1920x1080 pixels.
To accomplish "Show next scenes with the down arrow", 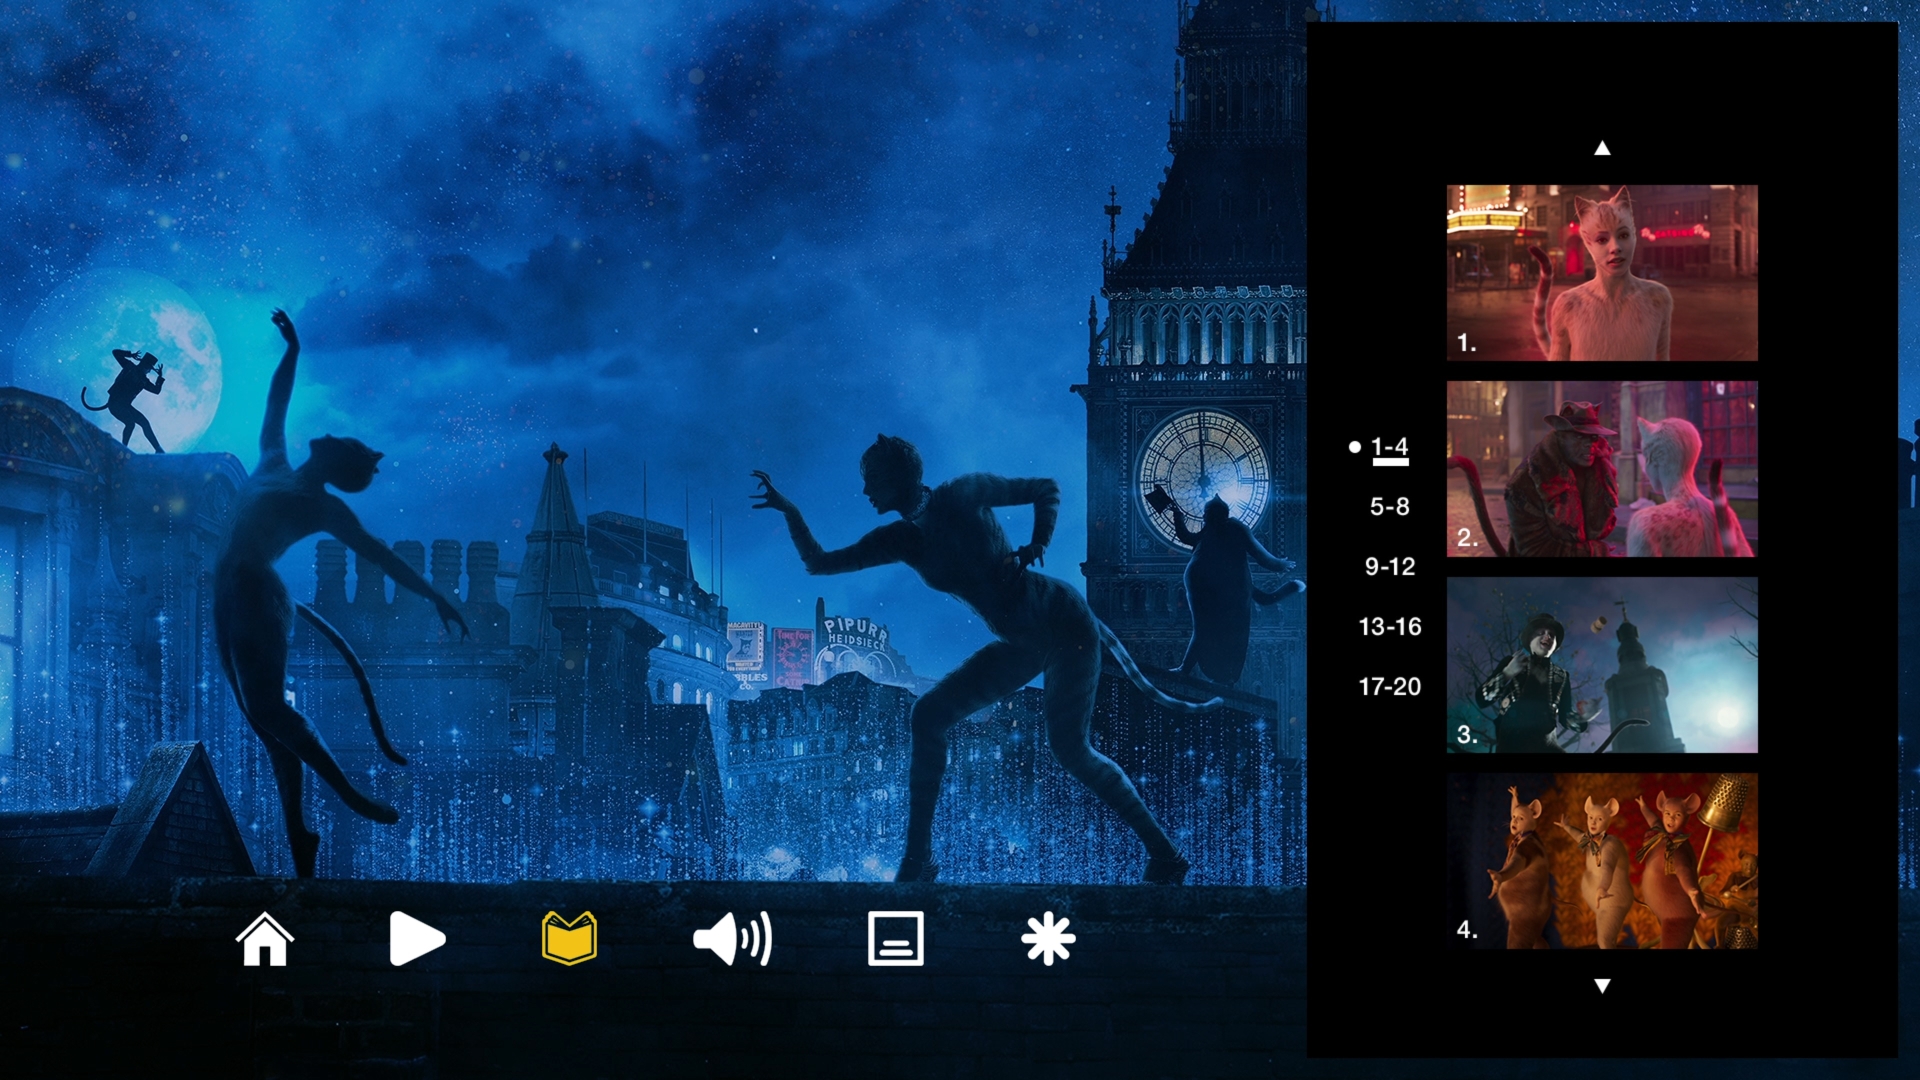I will (1602, 986).
